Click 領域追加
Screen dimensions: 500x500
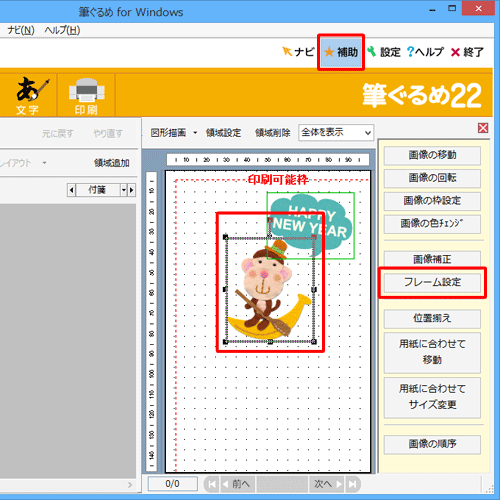click(x=112, y=163)
